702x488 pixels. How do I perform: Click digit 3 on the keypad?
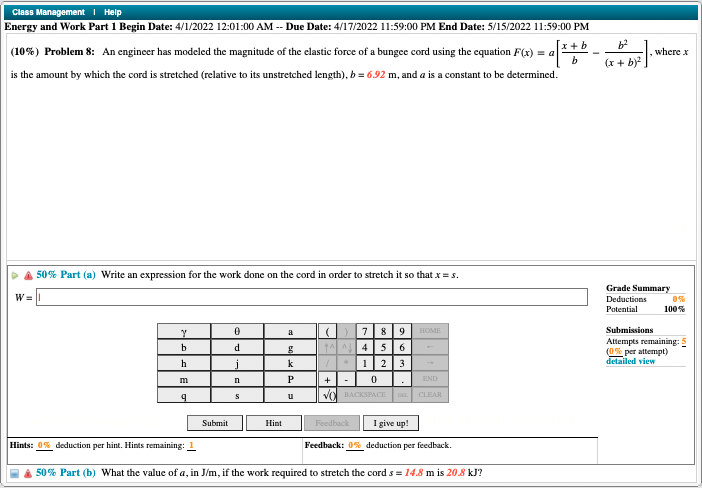402,364
